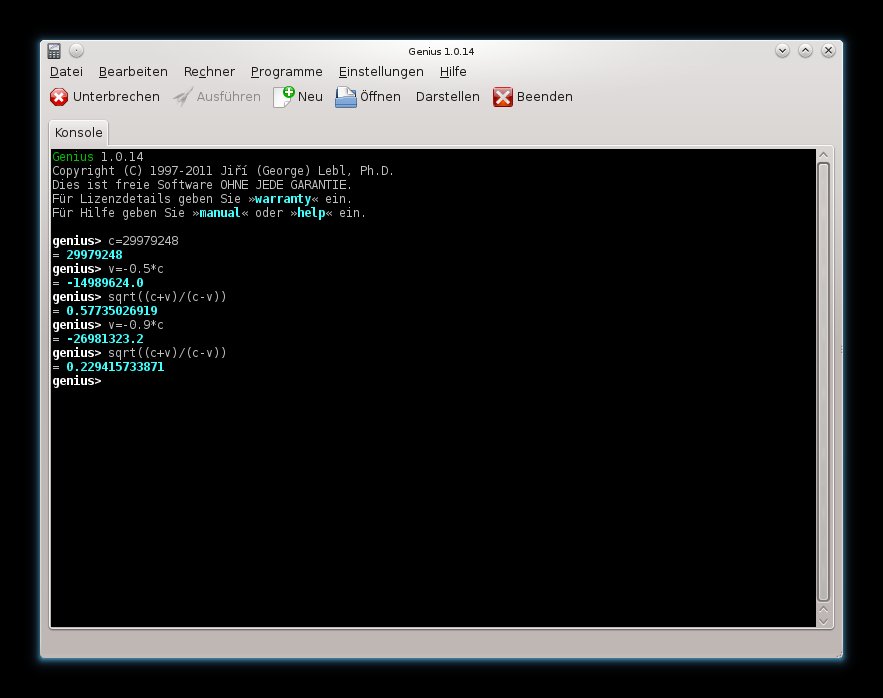Maximize window with the up chevron button
The image size is (883, 698).
tap(805, 51)
